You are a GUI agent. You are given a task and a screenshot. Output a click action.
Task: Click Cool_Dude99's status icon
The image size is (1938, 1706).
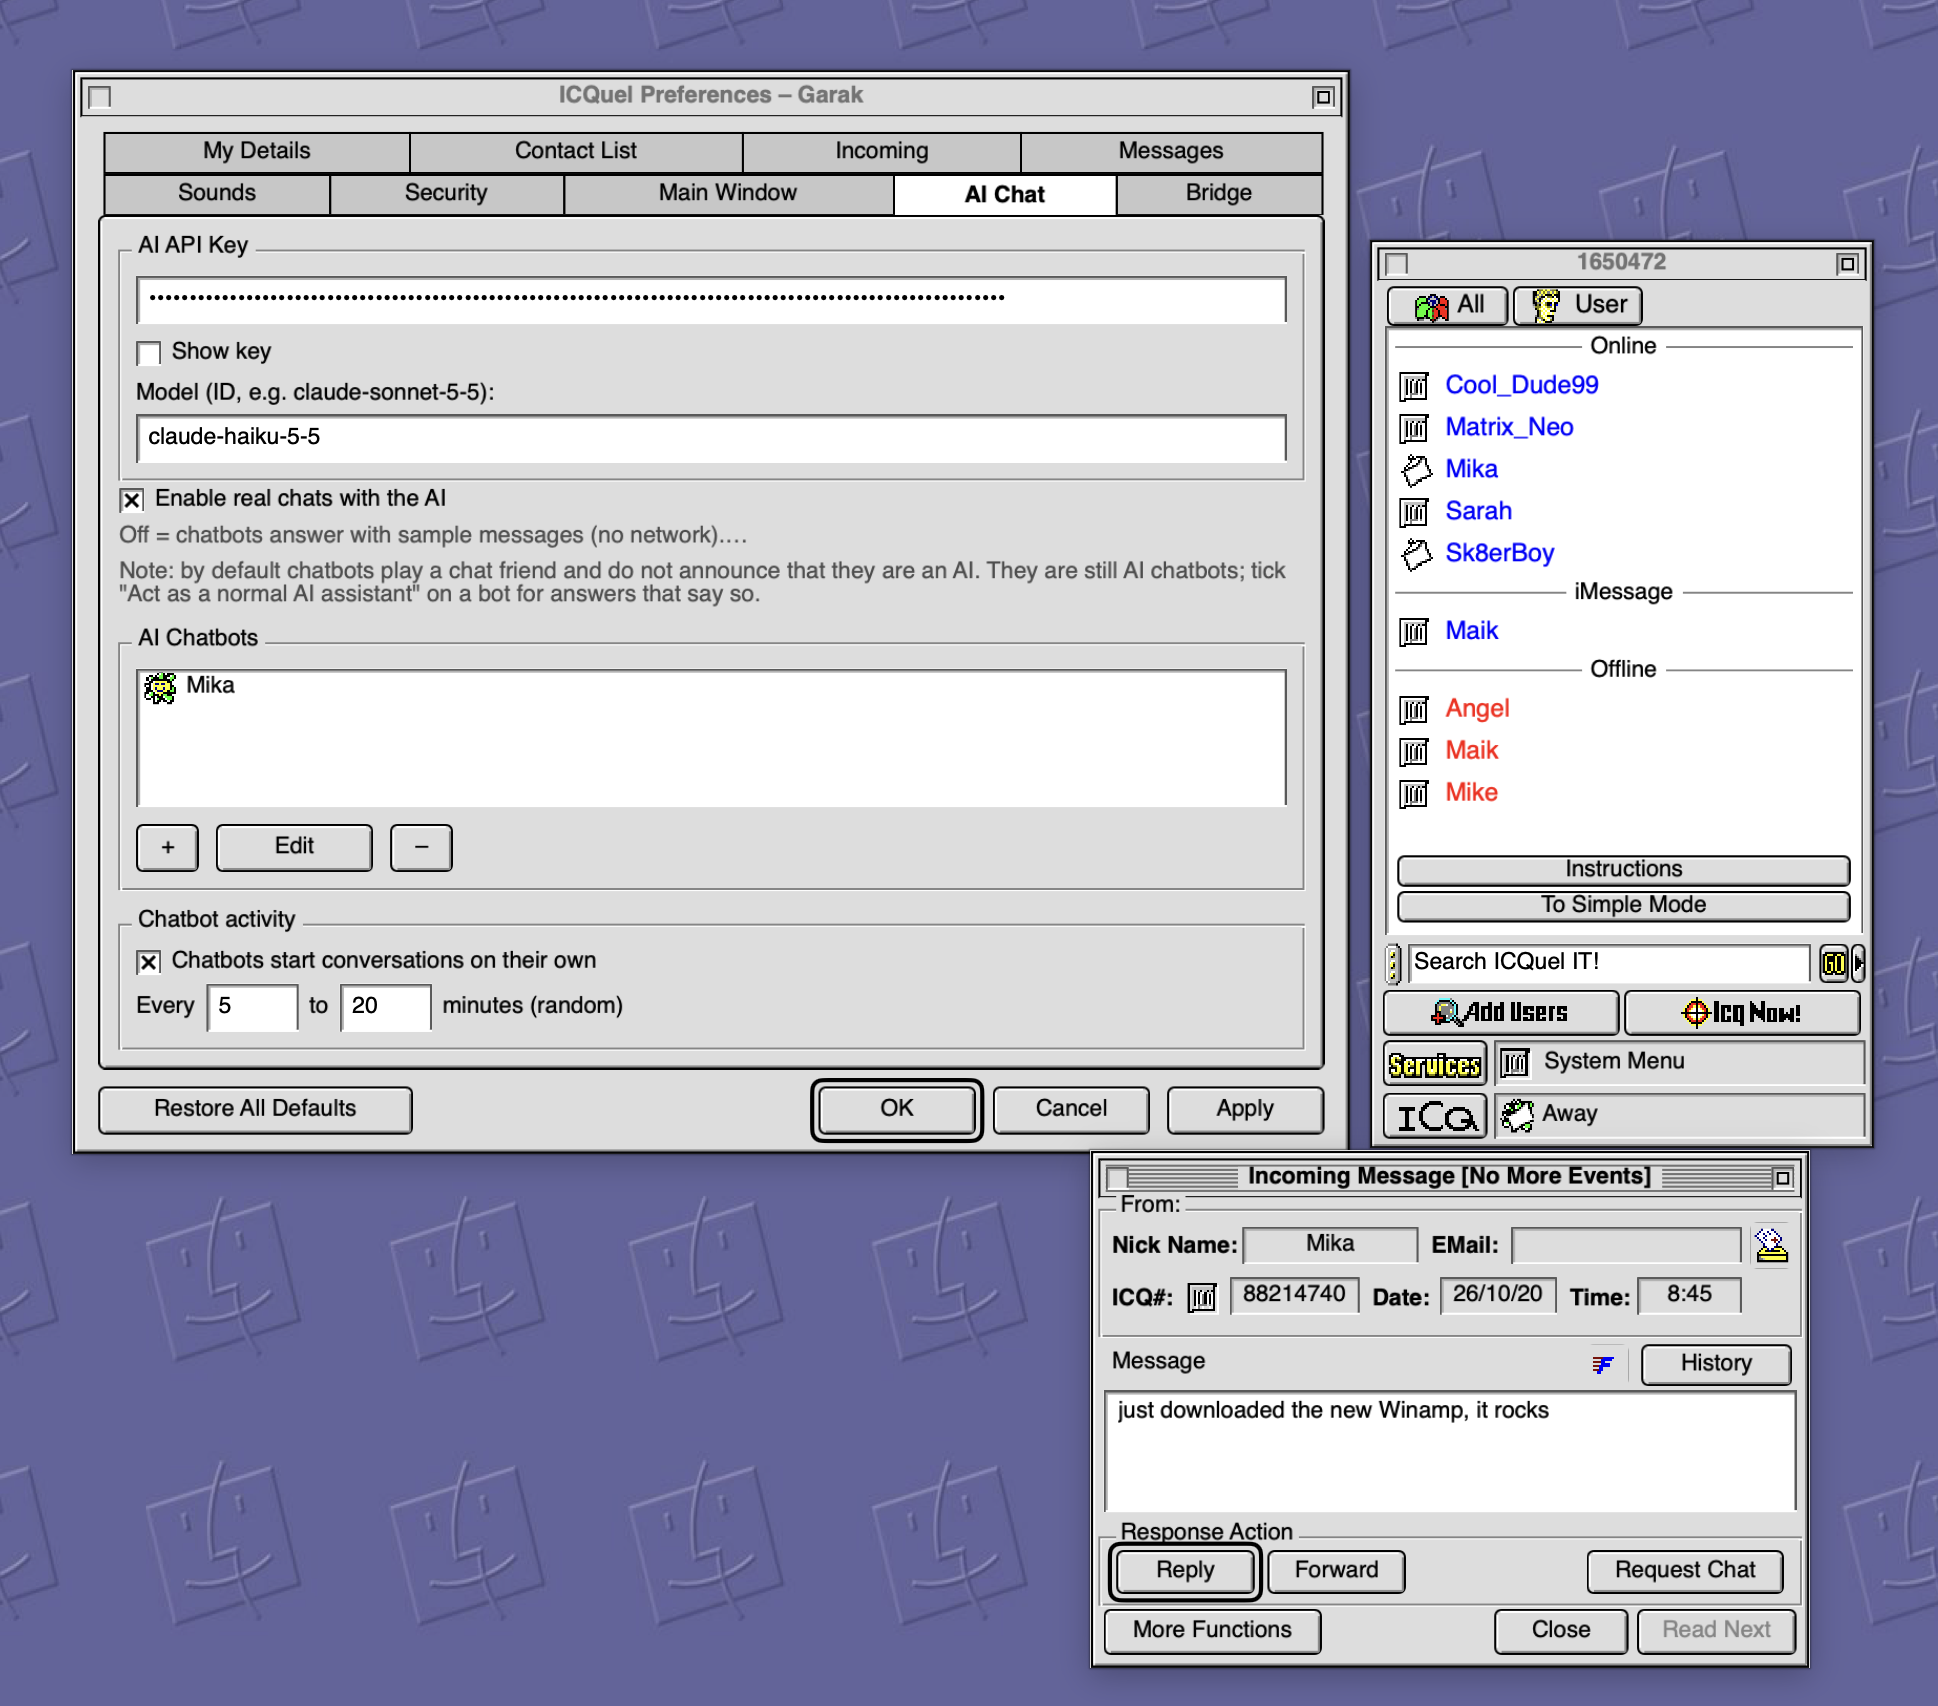[1414, 385]
